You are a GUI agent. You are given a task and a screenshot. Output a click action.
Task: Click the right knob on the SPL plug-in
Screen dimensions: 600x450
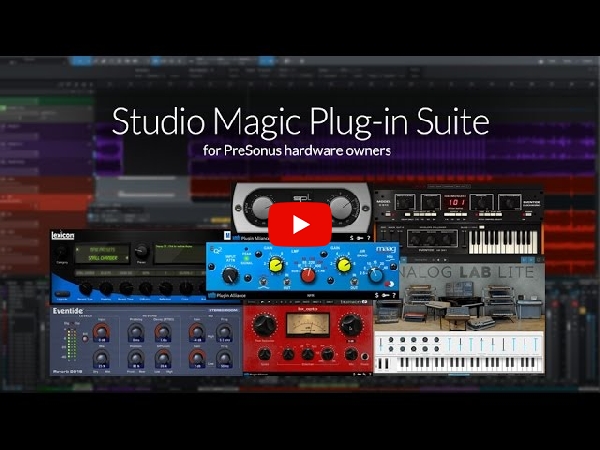(340, 208)
